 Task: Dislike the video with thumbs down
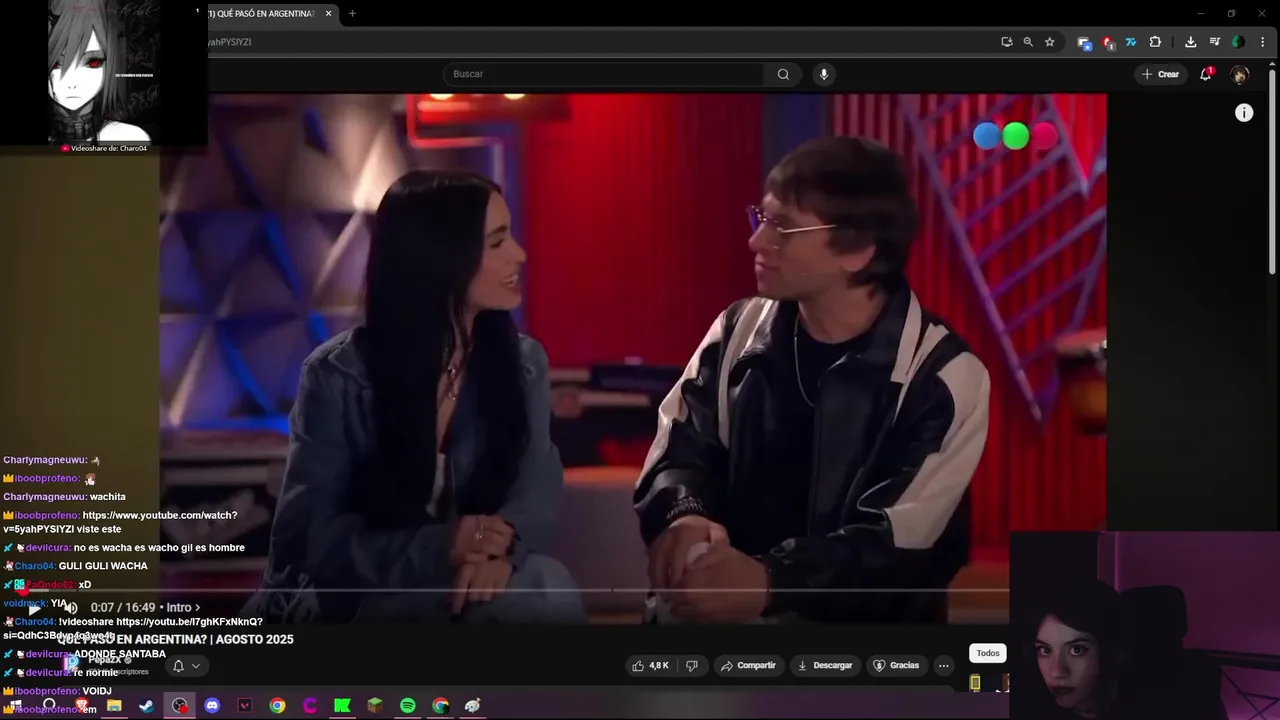(691, 665)
